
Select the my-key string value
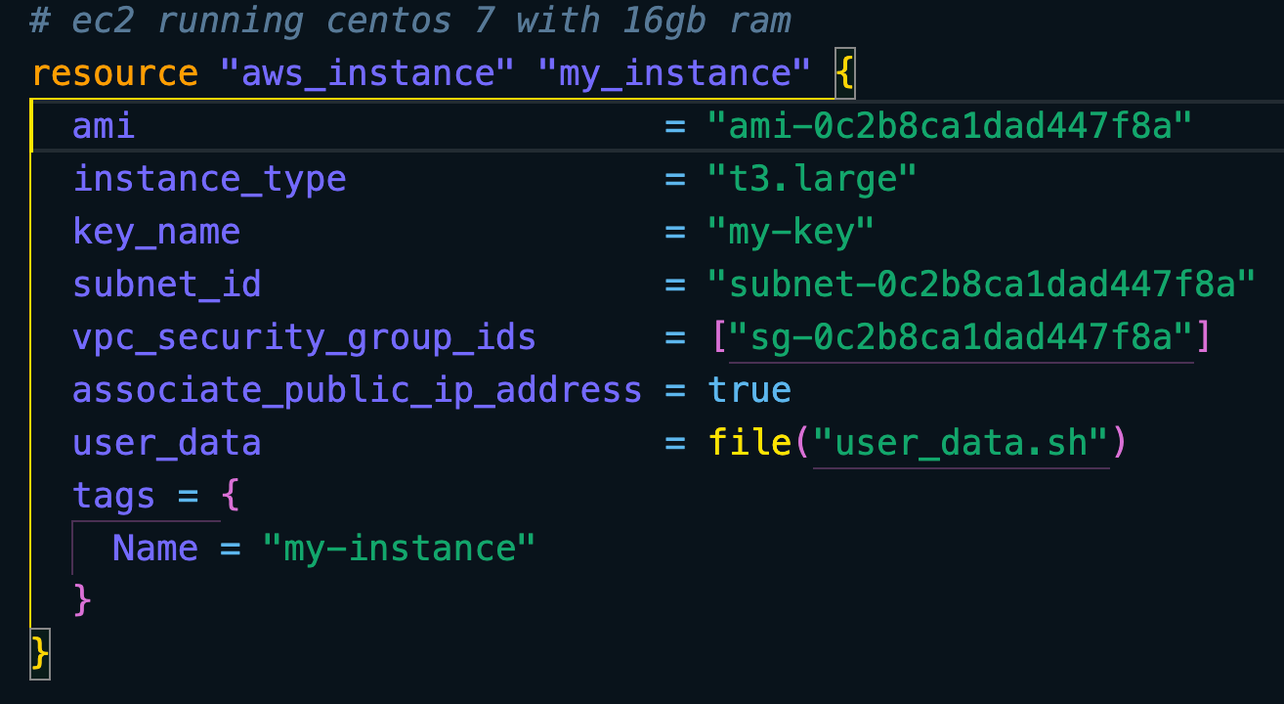(792, 231)
